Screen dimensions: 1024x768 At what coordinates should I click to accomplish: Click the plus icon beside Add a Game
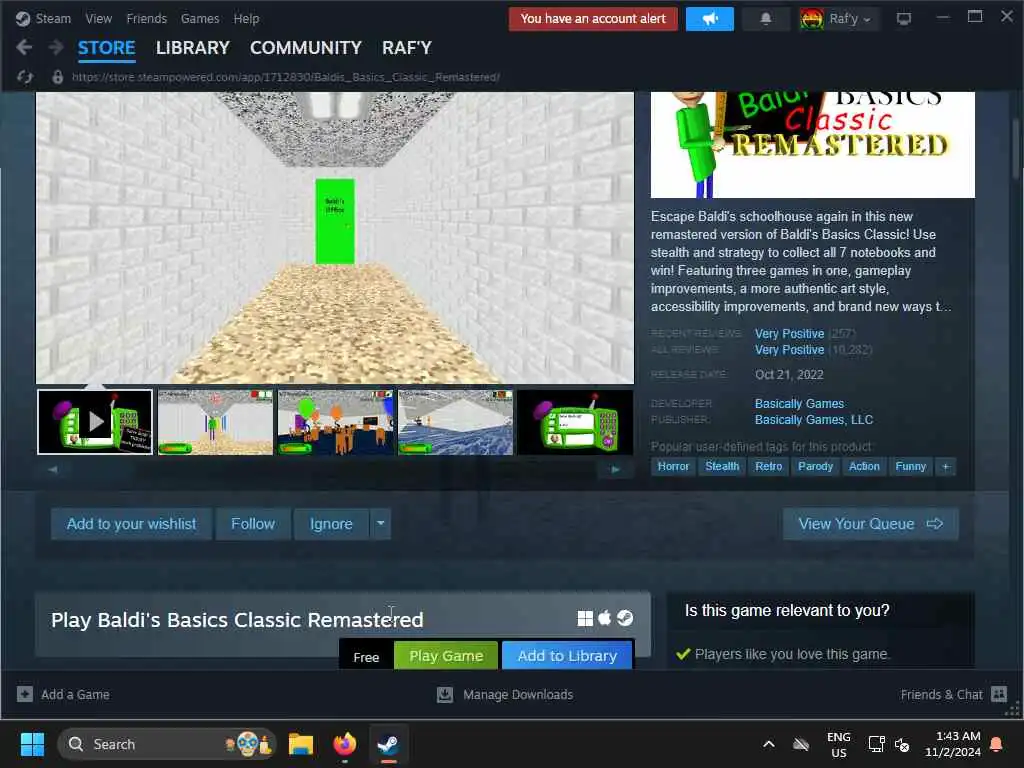pos(25,694)
